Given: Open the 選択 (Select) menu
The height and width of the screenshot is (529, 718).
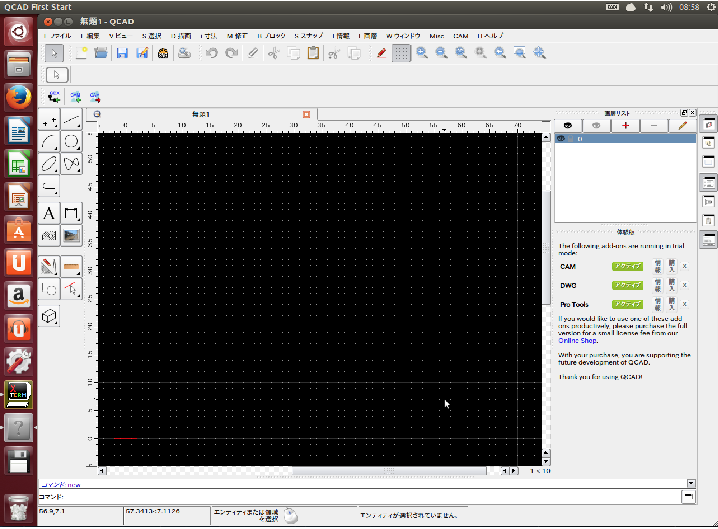Looking at the screenshot, I should point(151,36).
